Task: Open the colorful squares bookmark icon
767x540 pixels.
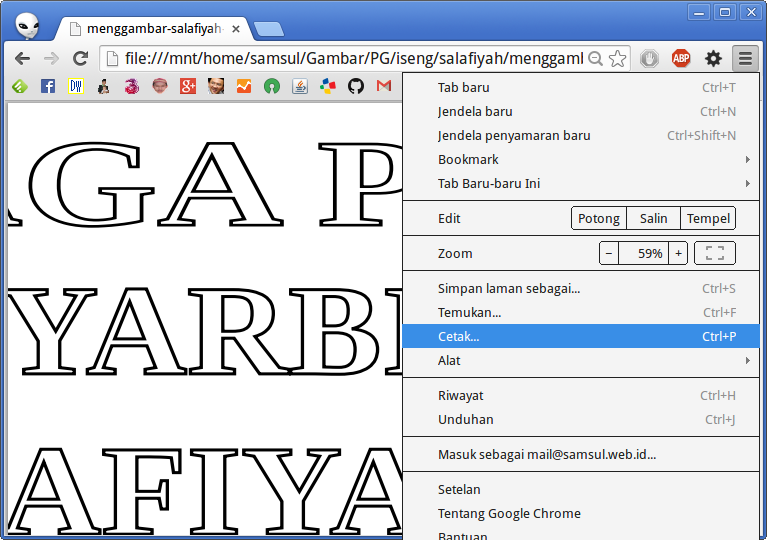Action: (x=328, y=87)
